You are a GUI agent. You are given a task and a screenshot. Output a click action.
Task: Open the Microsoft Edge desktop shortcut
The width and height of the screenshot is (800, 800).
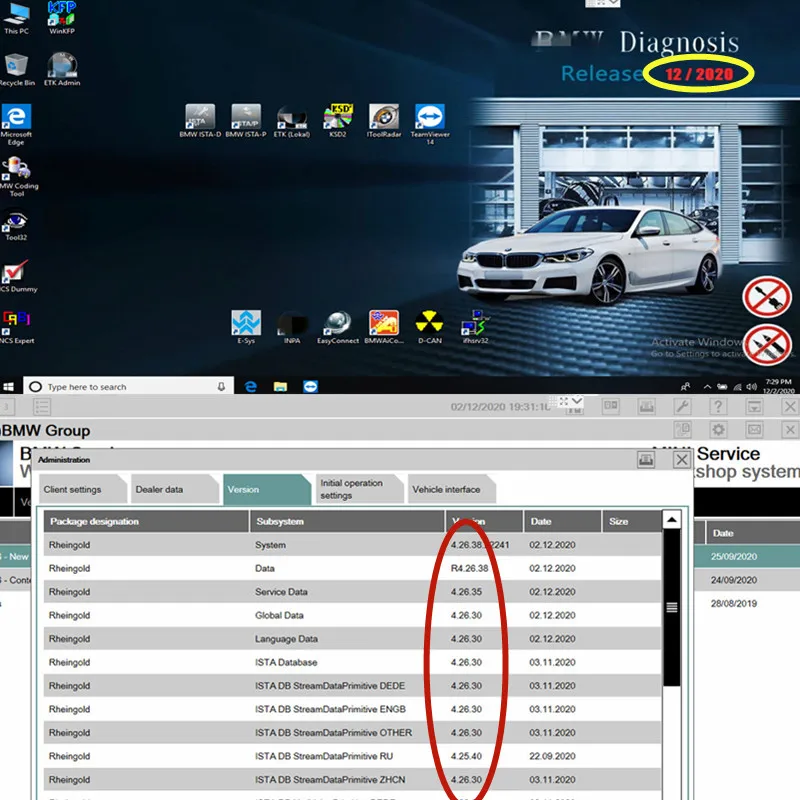click(16, 125)
